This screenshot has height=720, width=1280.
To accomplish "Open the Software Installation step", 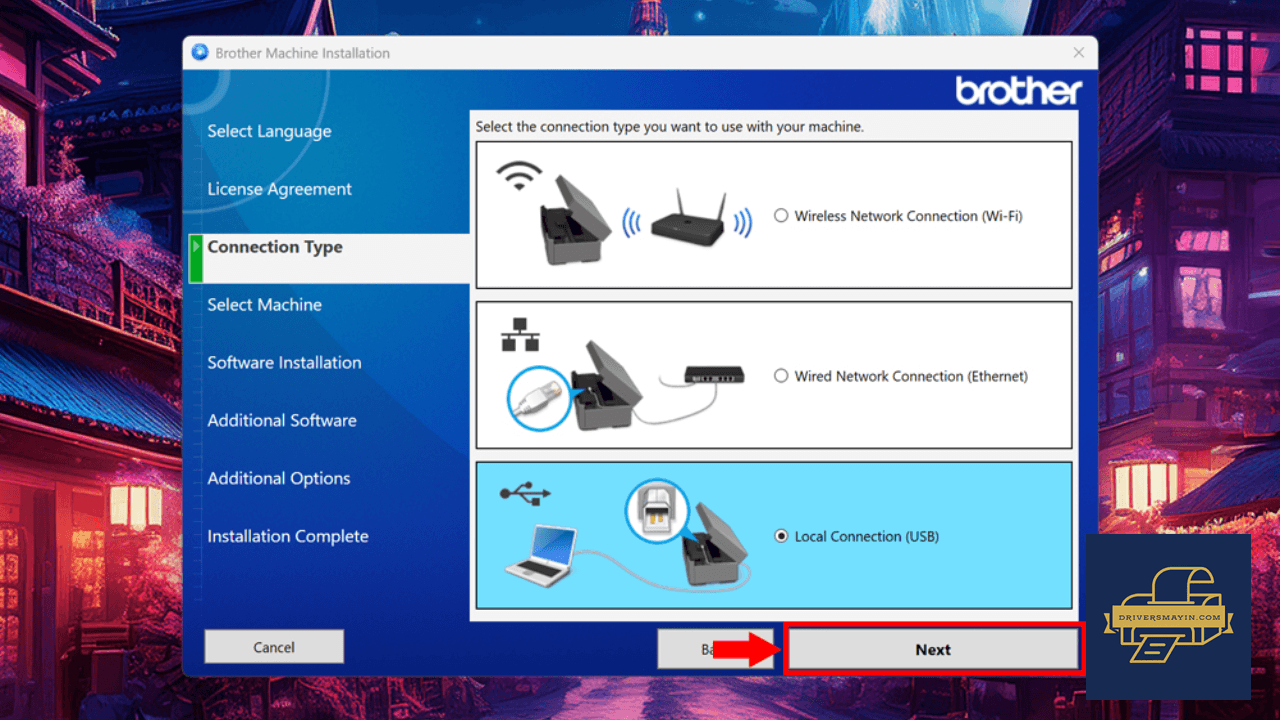I will (284, 363).
